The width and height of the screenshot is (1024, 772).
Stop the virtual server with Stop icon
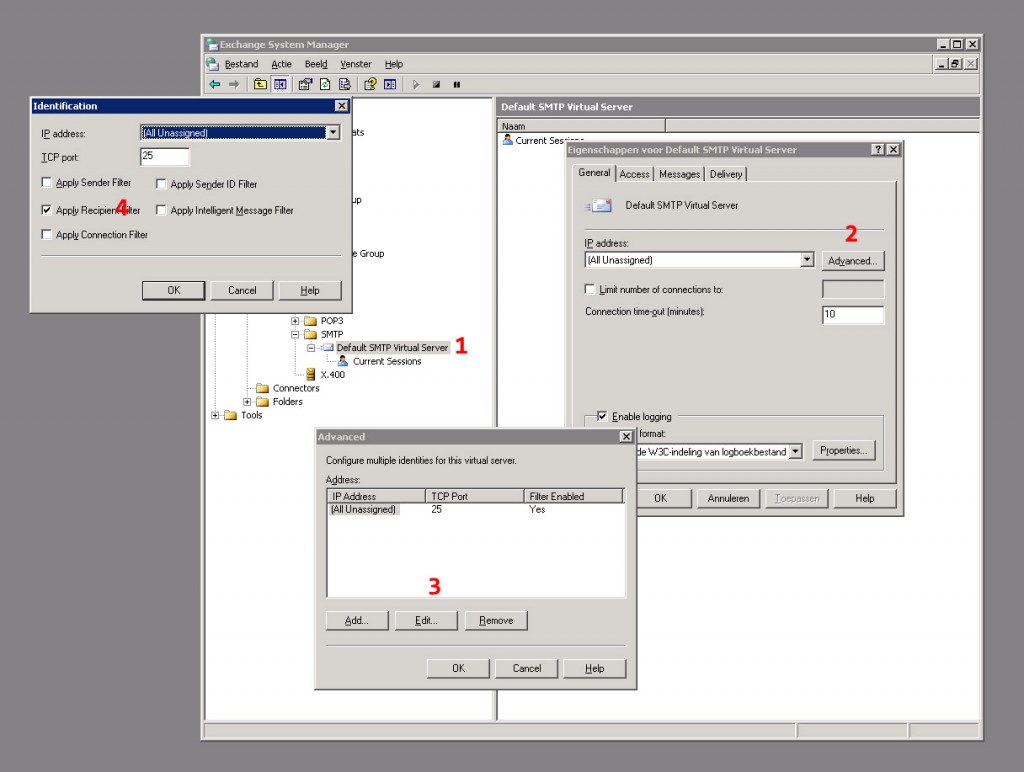pos(436,84)
